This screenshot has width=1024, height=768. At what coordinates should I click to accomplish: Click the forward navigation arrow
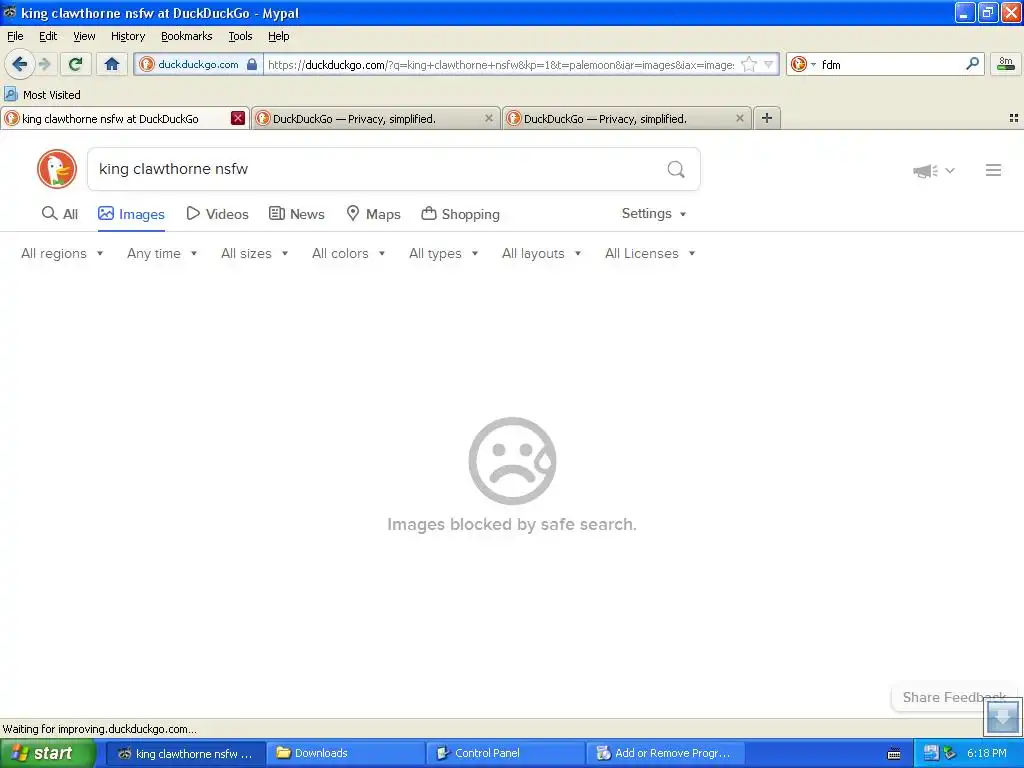[x=45, y=64]
